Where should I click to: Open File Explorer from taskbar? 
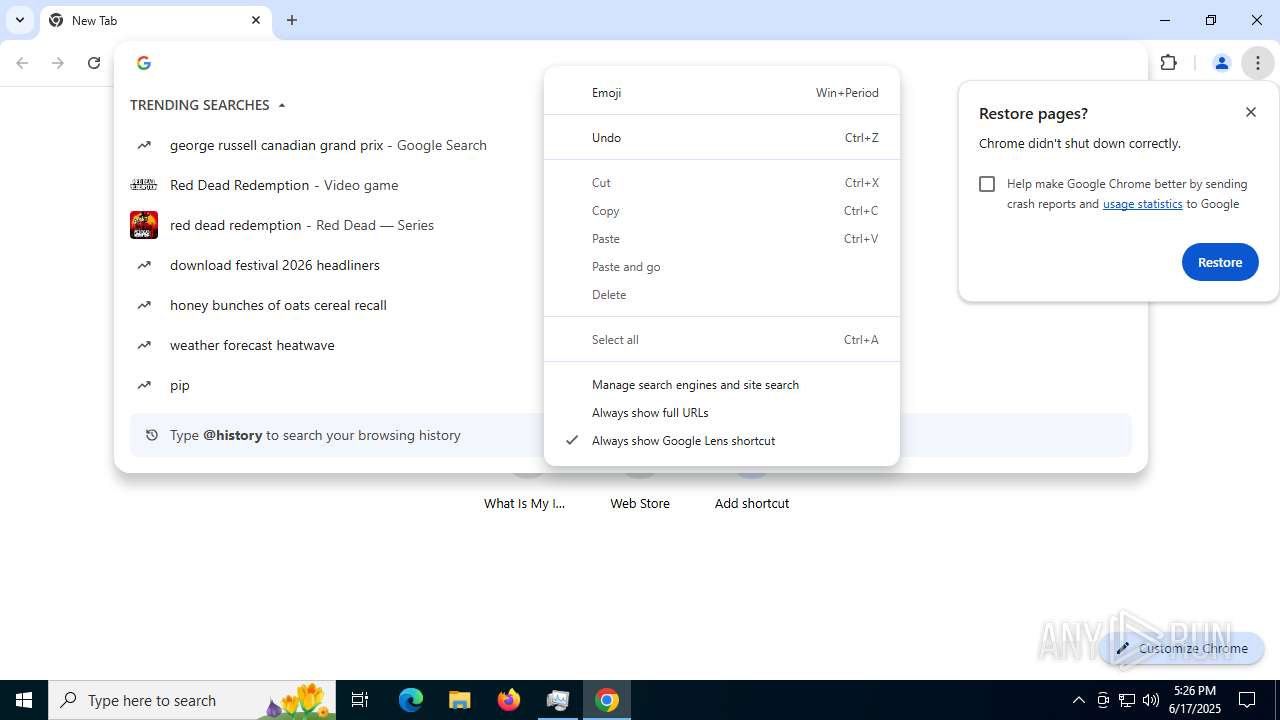click(460, 700)
